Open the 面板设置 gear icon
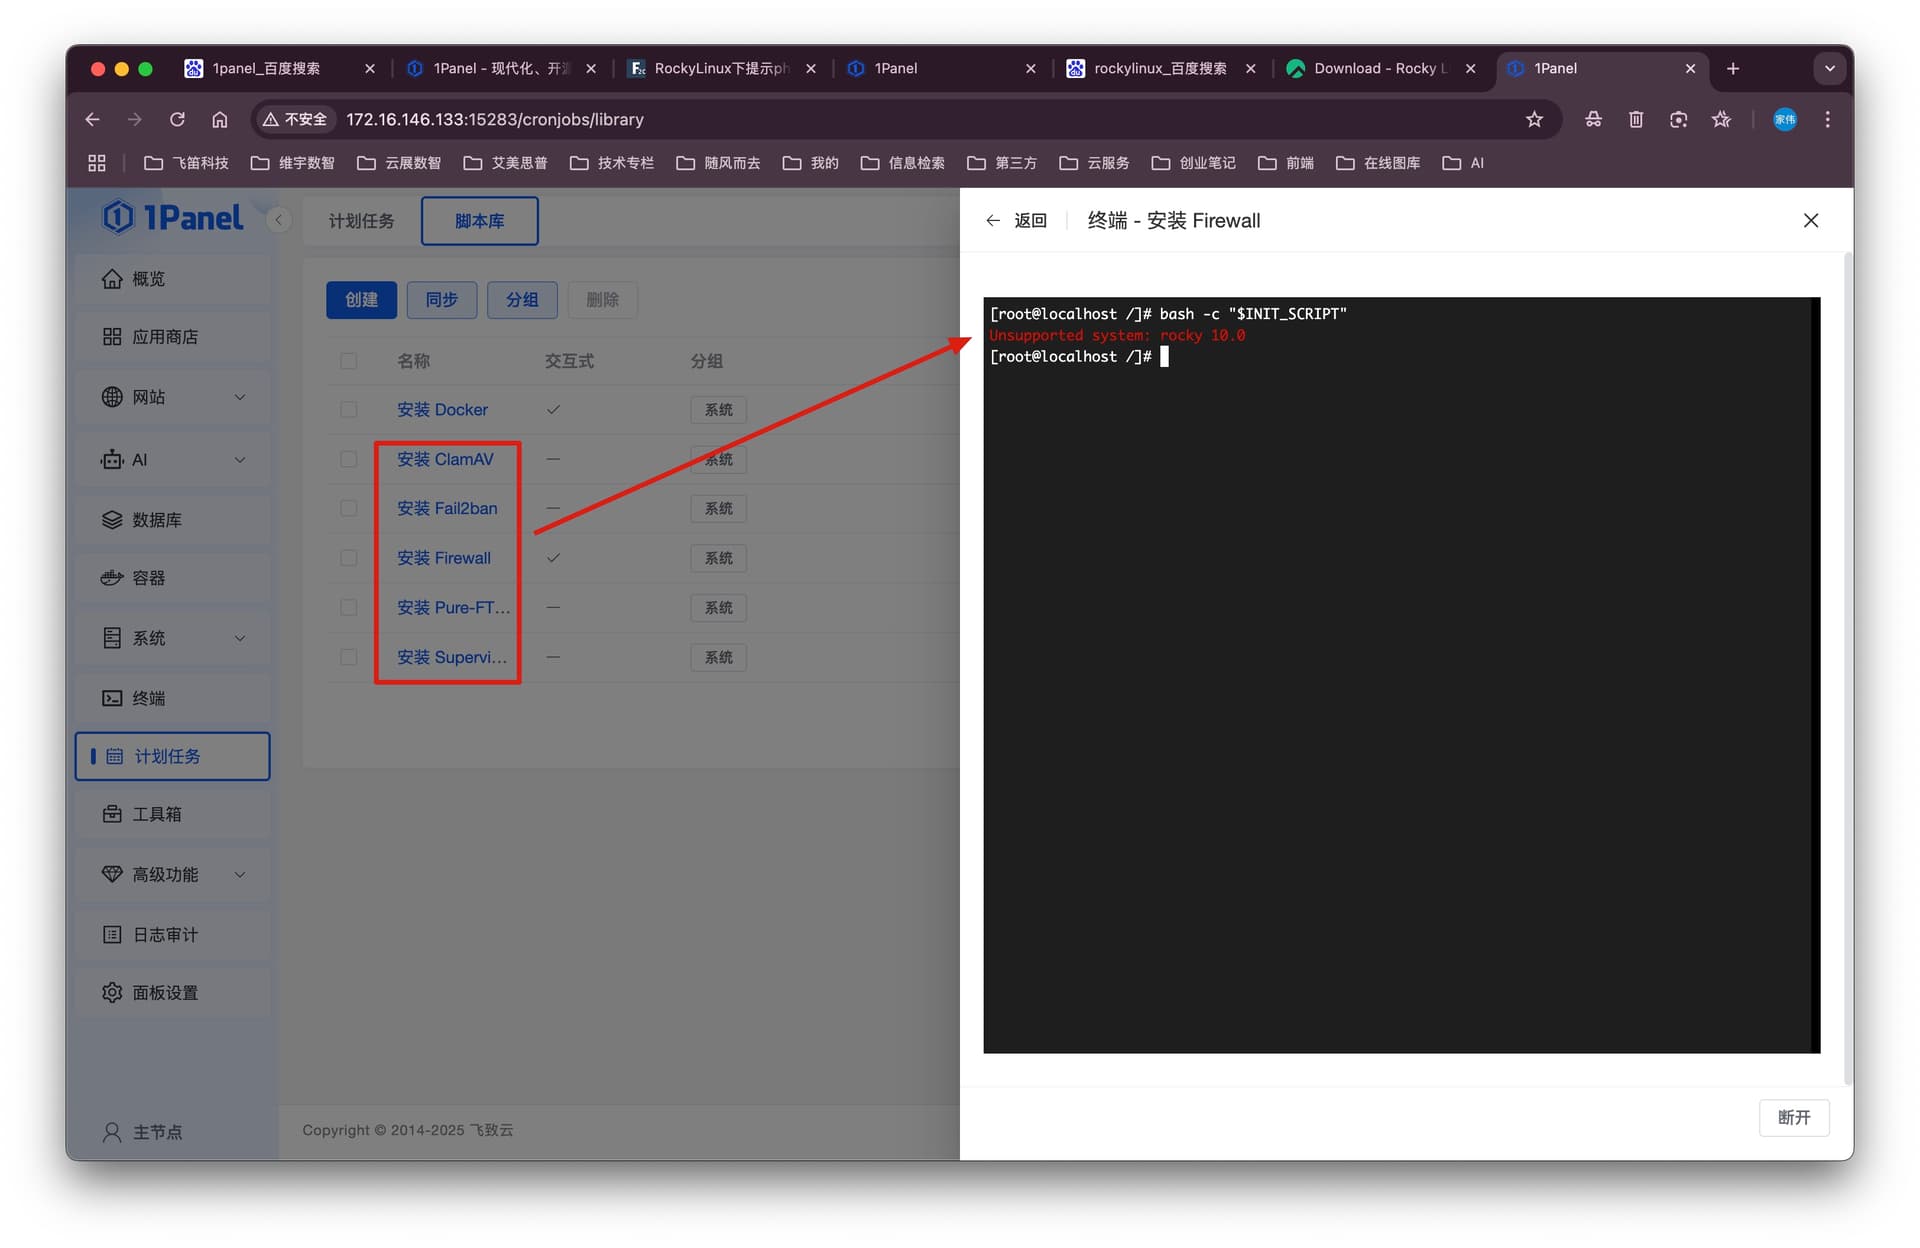 pos(112,992)
